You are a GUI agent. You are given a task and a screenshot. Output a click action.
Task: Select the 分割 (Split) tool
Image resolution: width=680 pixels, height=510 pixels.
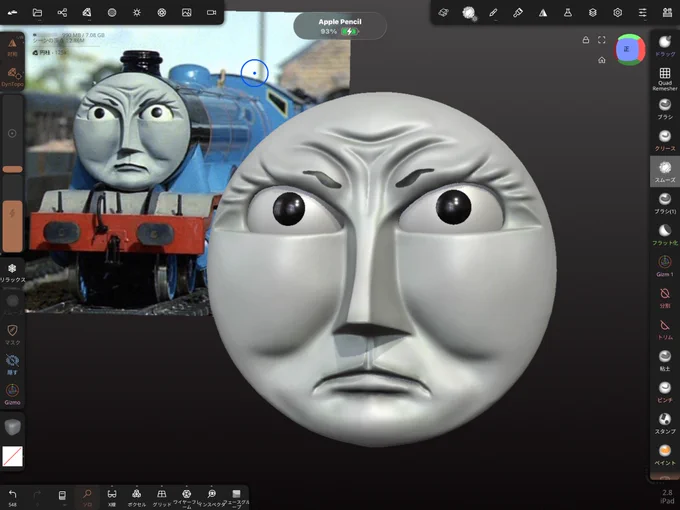665,298
